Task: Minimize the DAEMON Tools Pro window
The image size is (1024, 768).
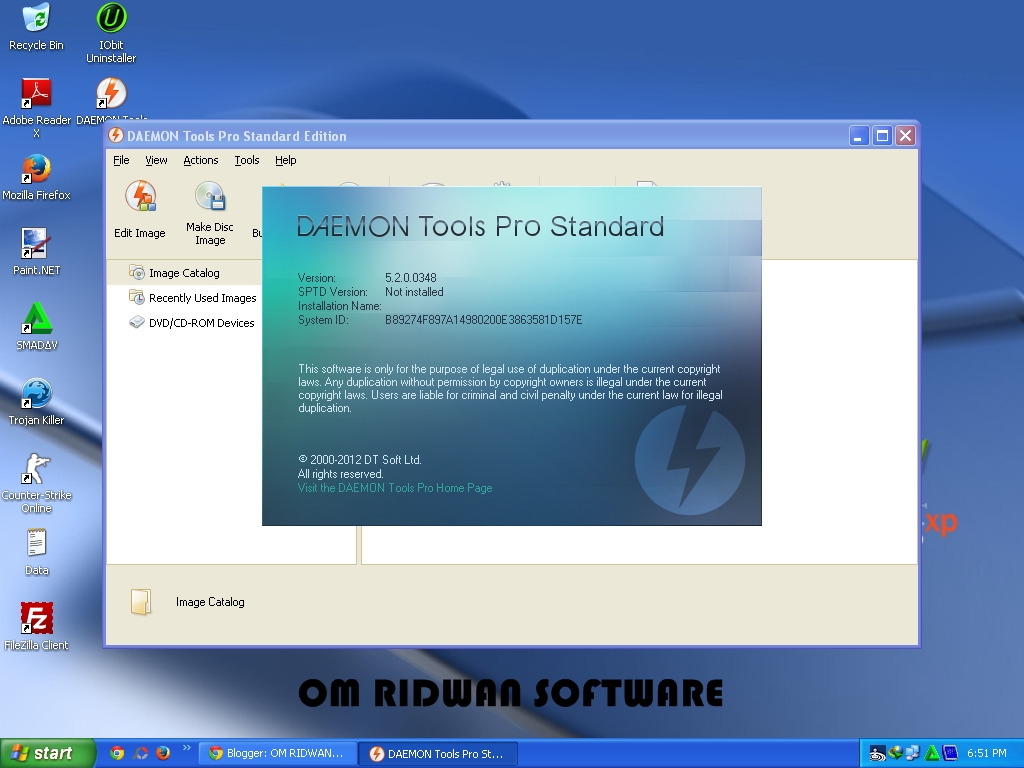Action: (x=859, y=136)
